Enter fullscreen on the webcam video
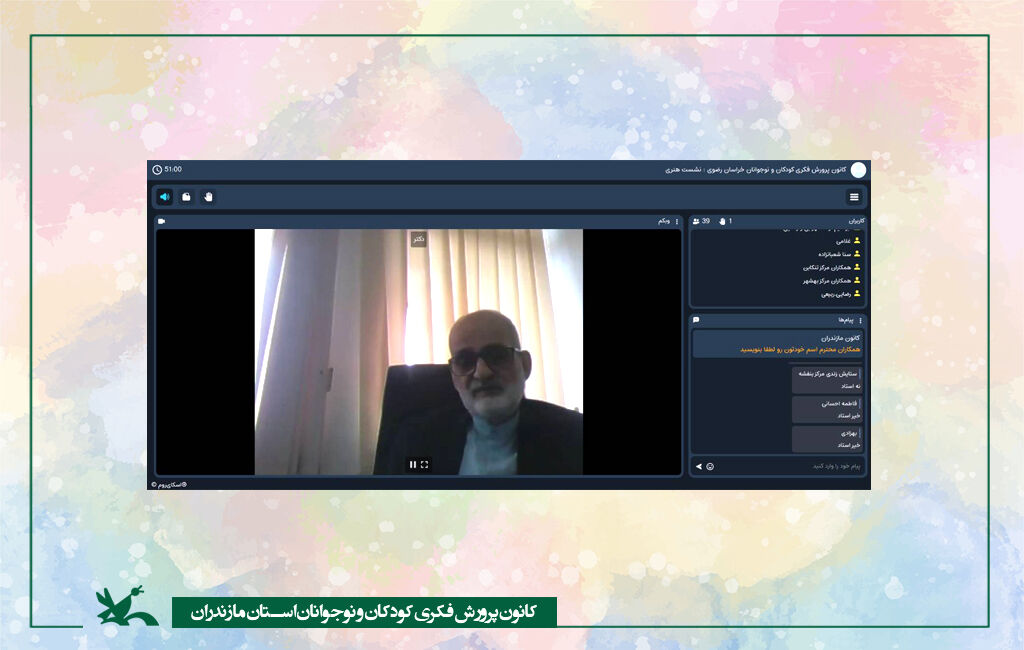Image resolution: width=1024 pixels, height=650 pixels. click(x=425, y=464)
